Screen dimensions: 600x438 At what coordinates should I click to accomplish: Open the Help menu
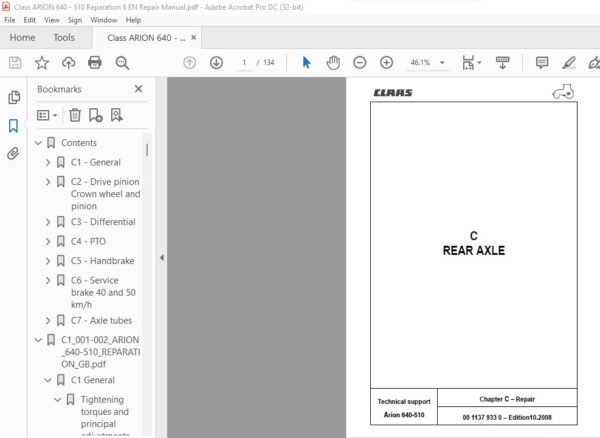coord(133,20)
